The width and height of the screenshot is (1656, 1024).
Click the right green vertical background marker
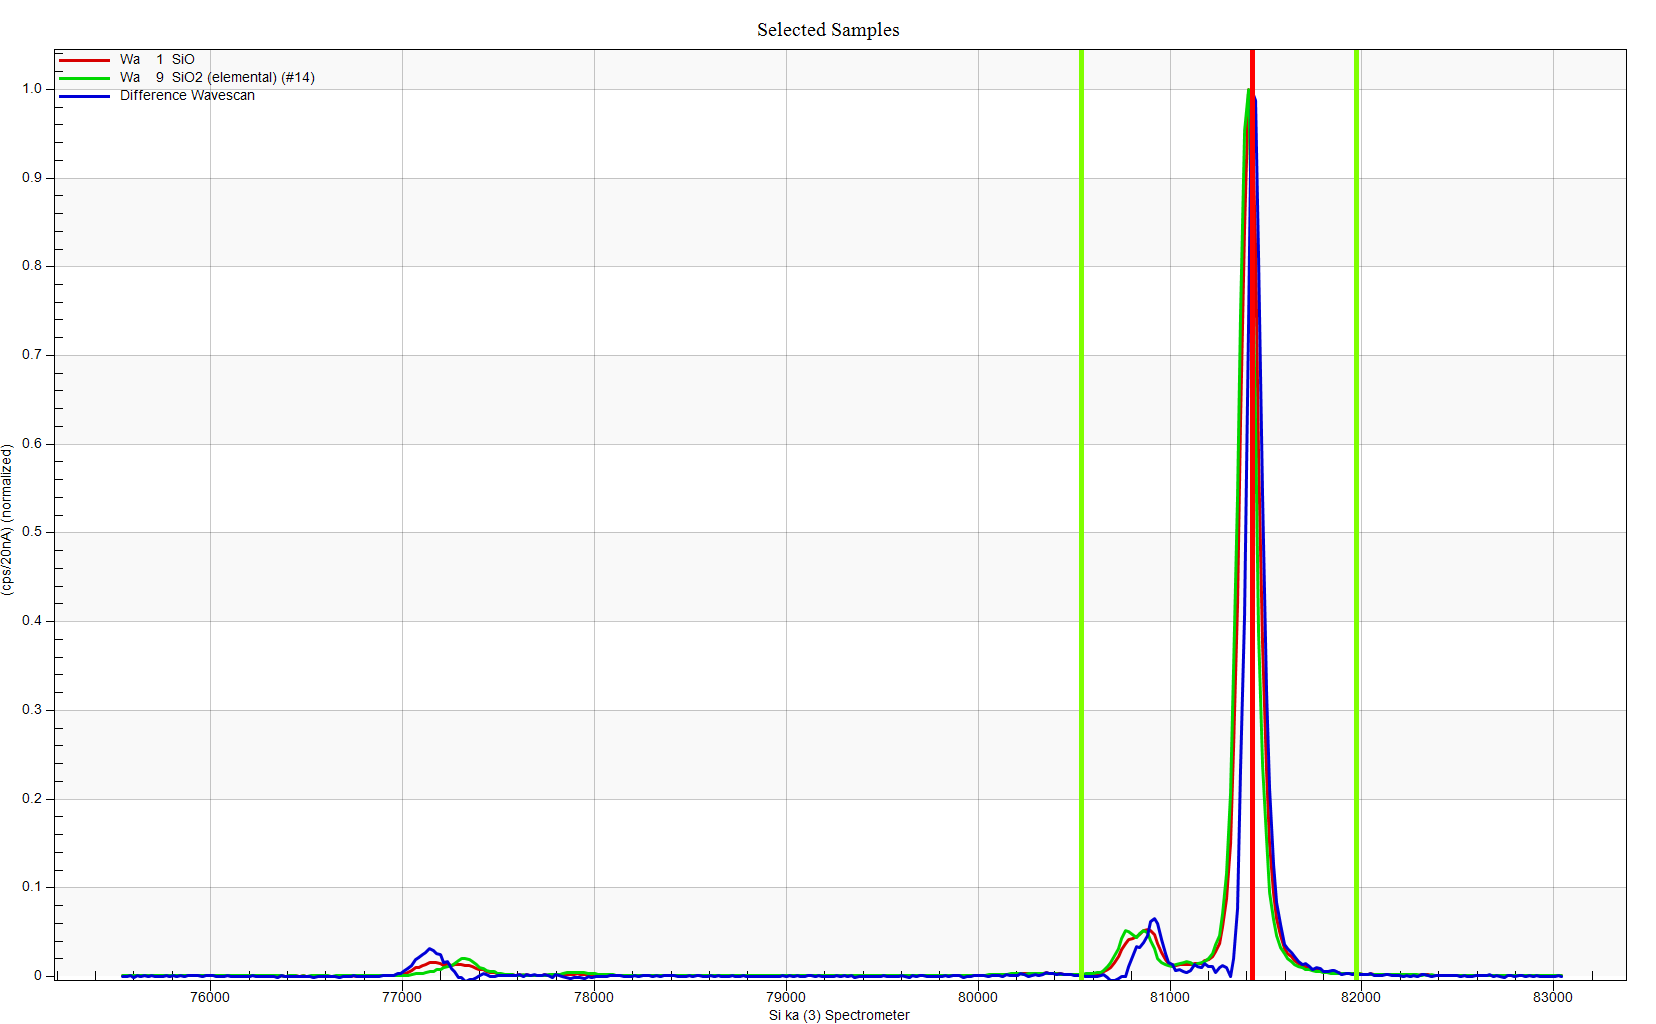[1356, 500]
